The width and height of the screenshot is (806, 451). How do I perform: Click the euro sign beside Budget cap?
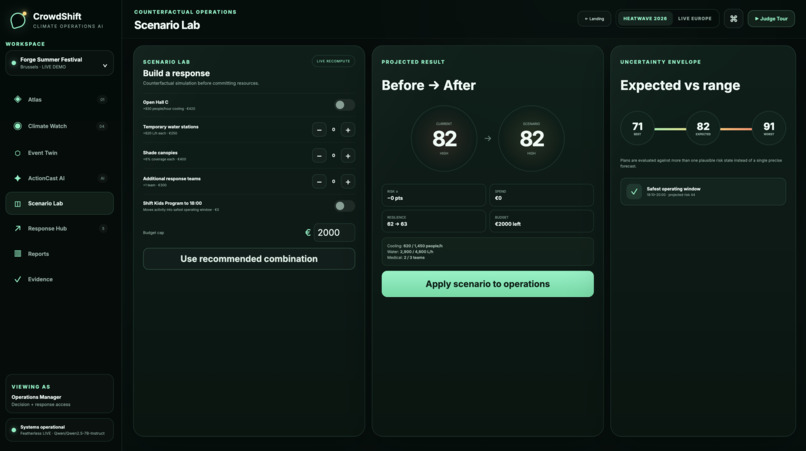coord(308,232)
